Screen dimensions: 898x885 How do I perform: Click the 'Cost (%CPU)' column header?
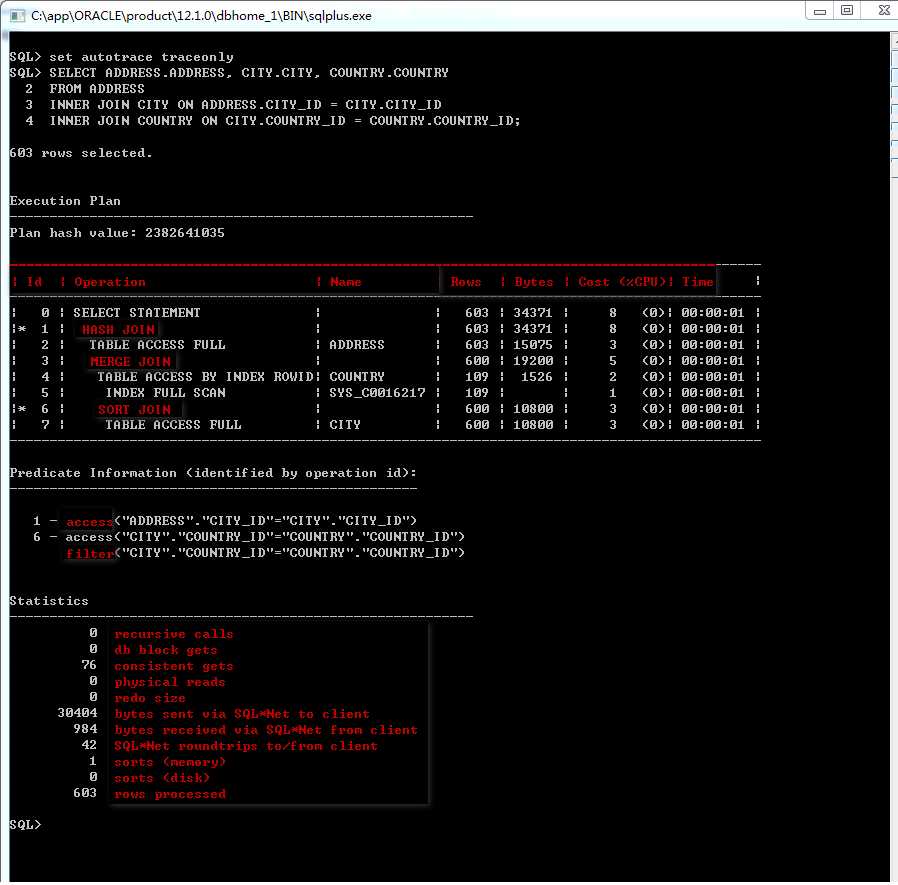pos(622,282)
